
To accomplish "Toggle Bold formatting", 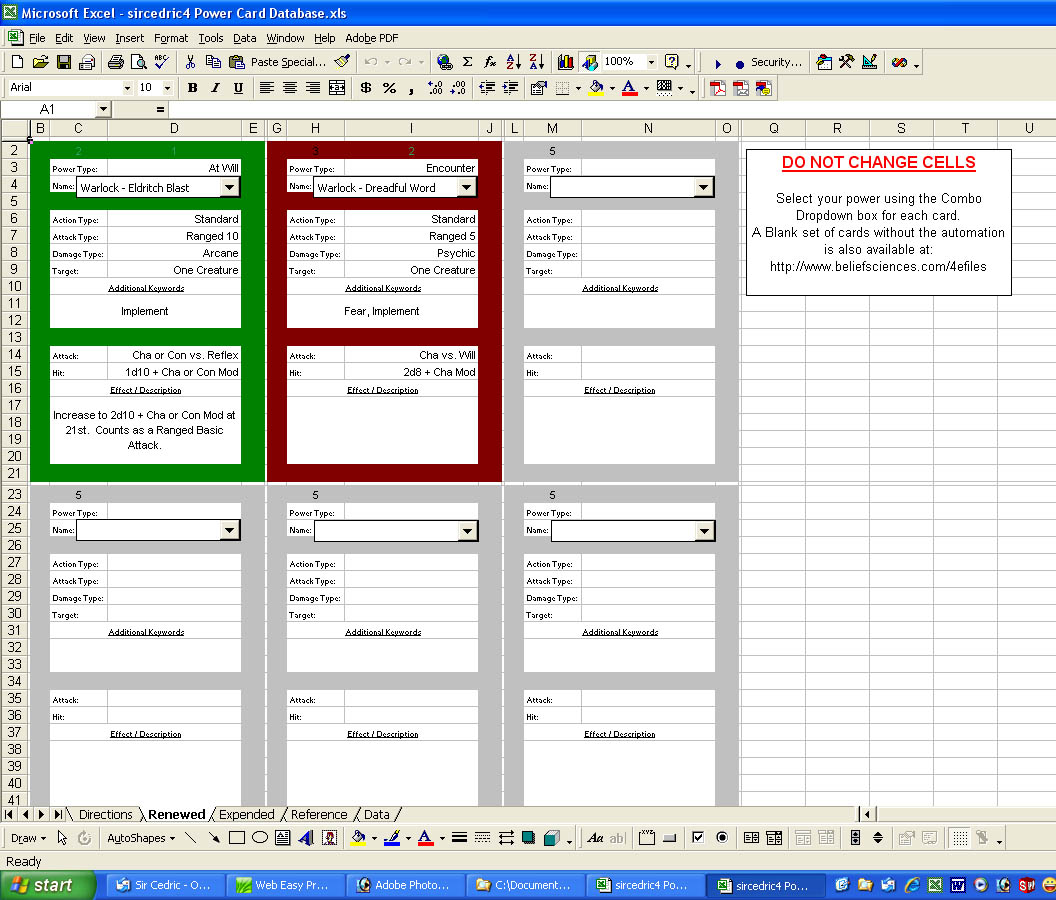I will coord(193,88).
